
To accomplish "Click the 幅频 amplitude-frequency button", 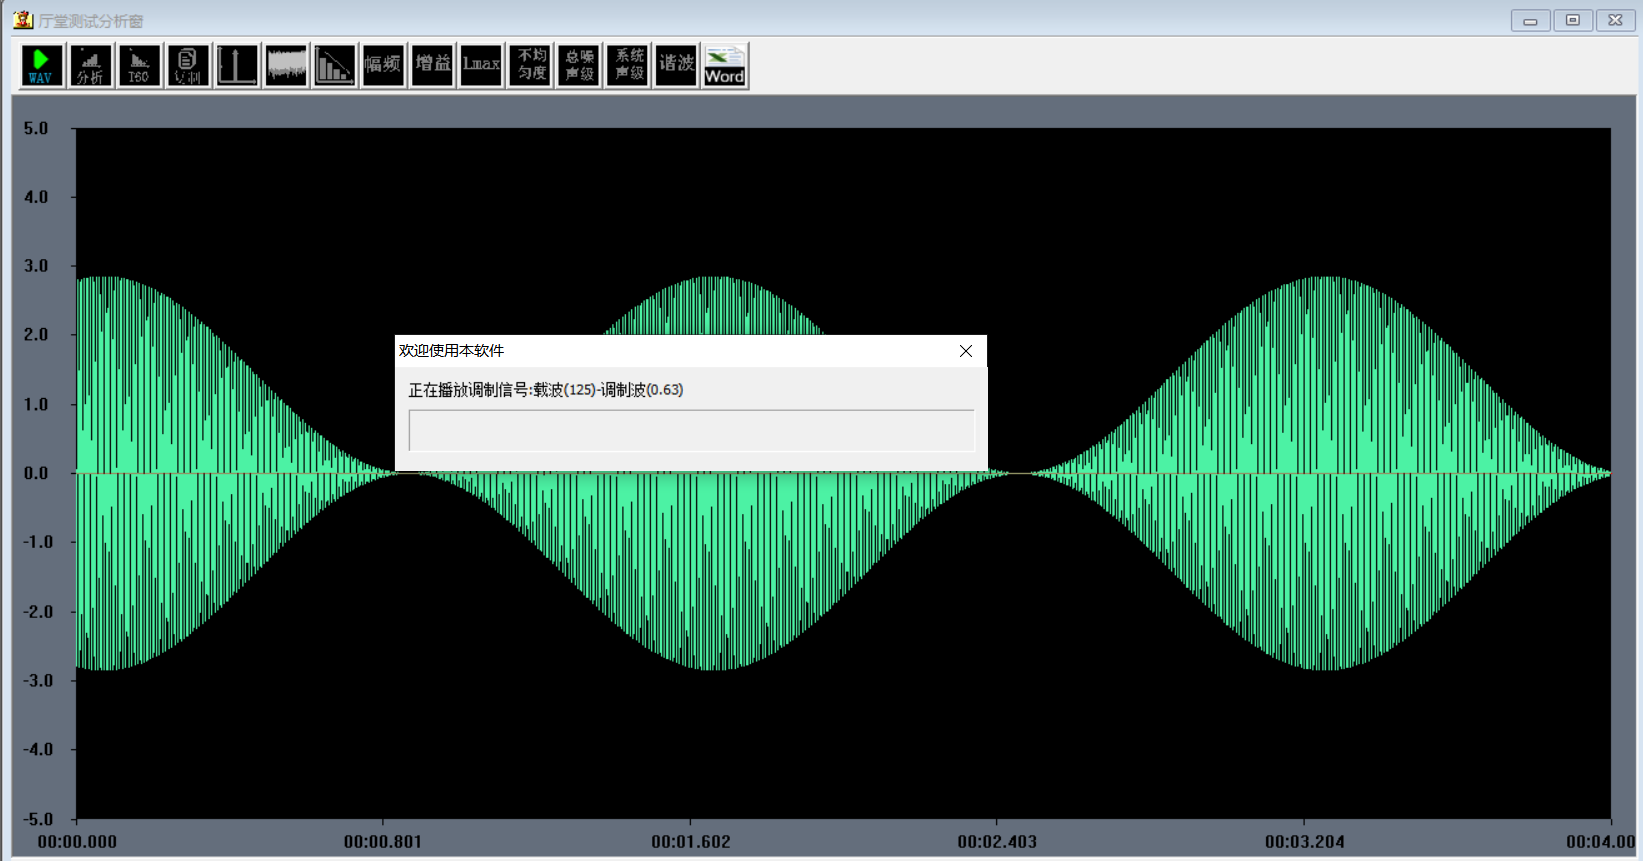I will pyautogui.click(x=383, y=66).
